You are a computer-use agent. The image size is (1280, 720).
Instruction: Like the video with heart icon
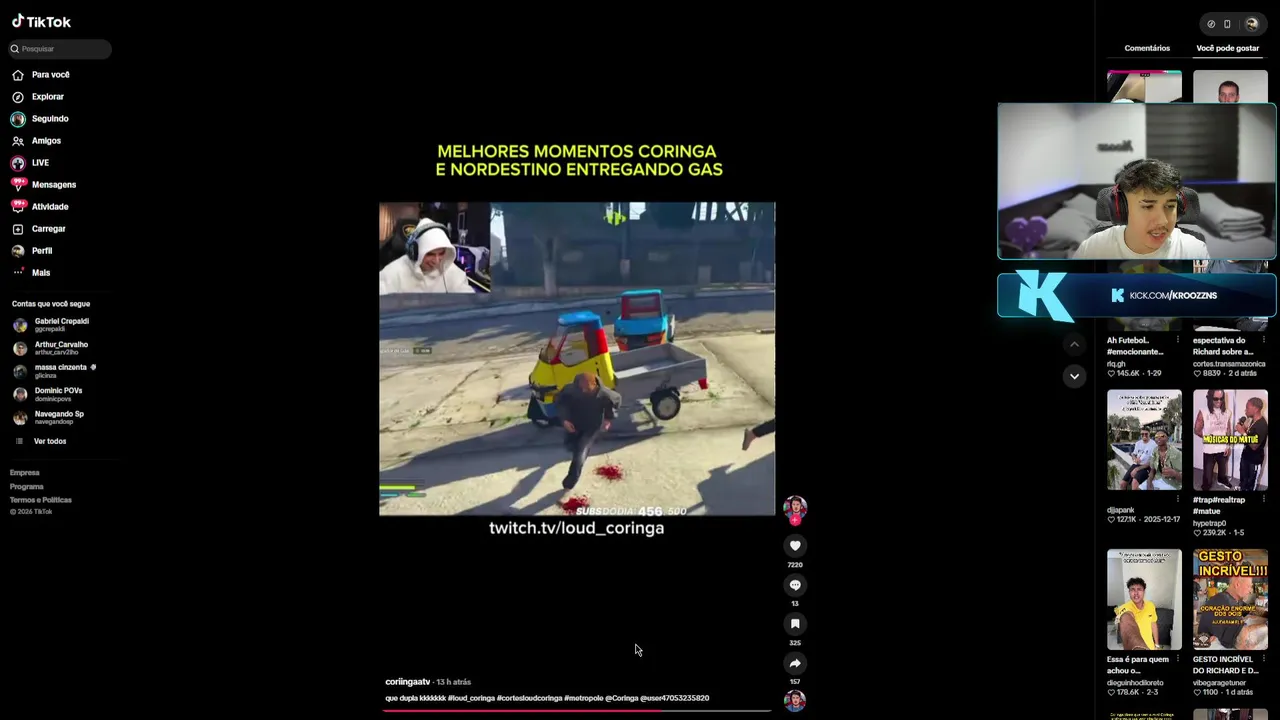(x=795, y=545)
